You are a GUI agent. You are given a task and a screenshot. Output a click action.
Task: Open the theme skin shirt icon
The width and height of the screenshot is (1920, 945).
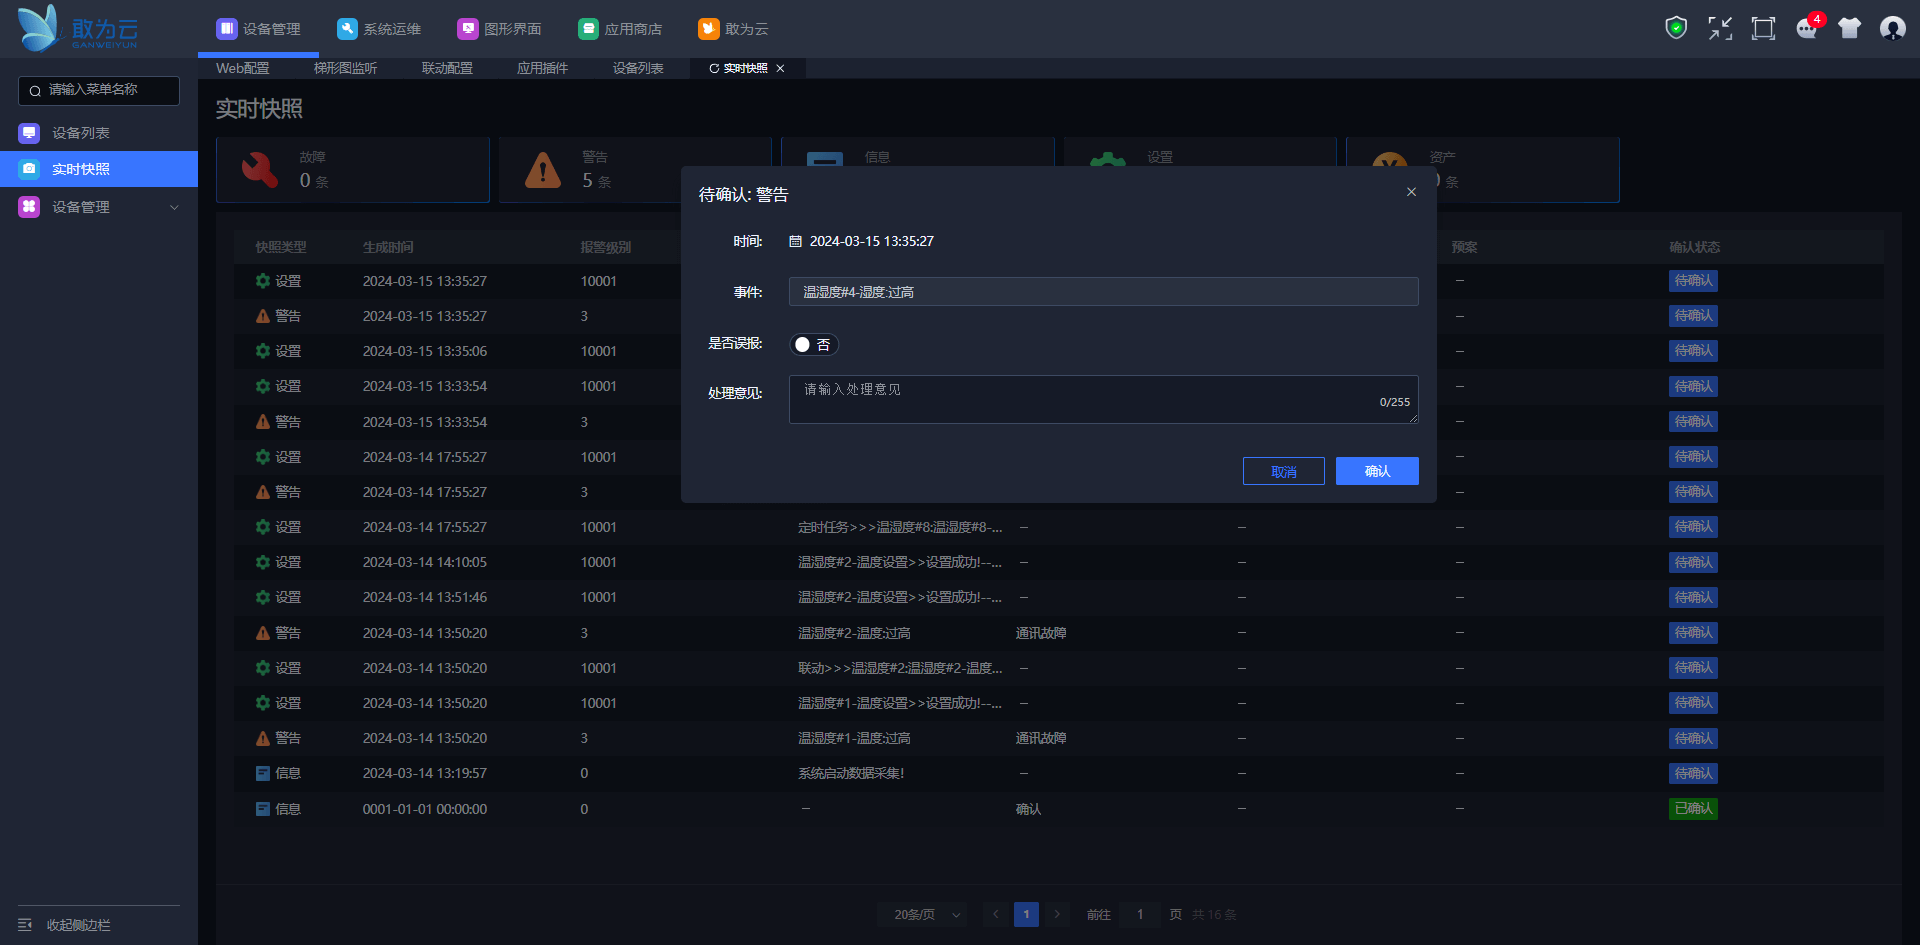tap(1849, 28)
